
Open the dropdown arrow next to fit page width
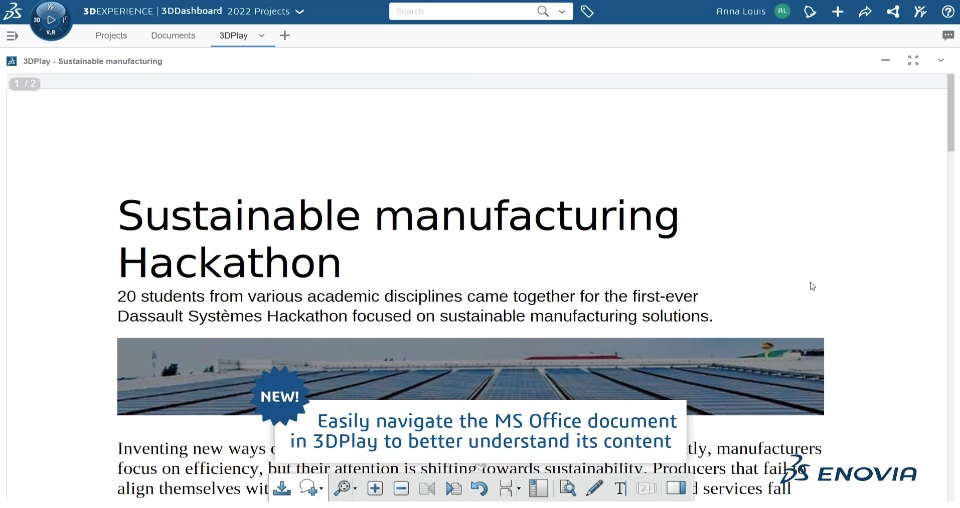[519, 488]
